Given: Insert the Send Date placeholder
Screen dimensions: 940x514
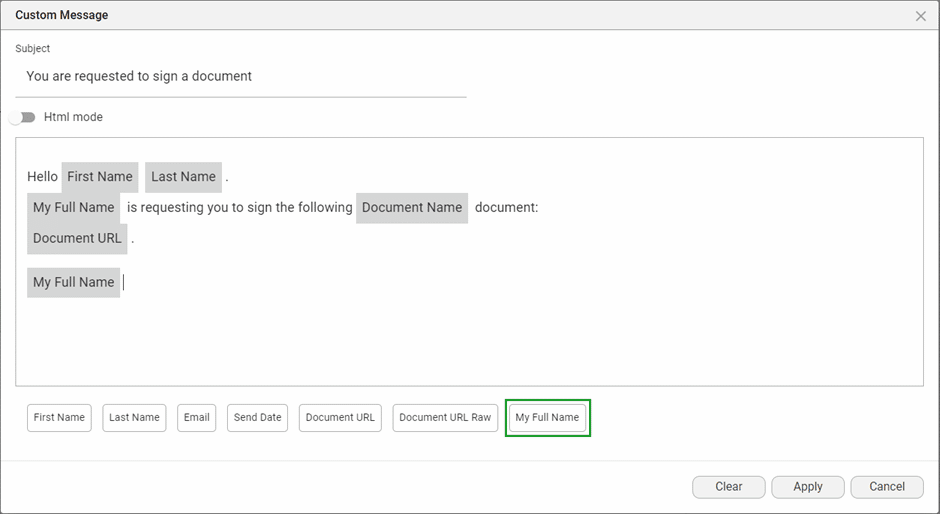Looking at the screenshot, I should point(257,418).
